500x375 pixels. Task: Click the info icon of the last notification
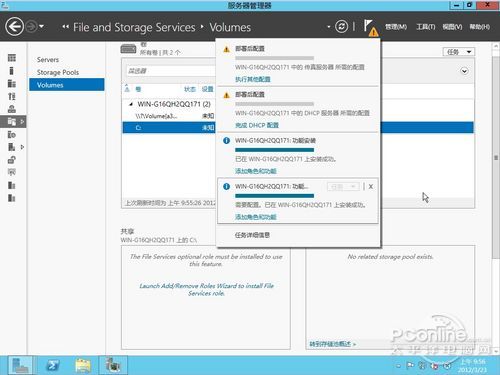(x=226, y=186)
